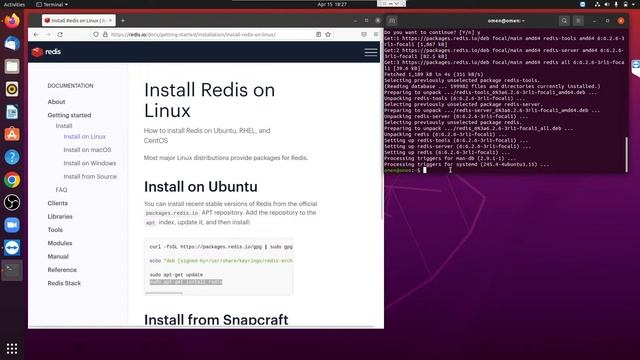Viewport: 640px width, 360px height.
Task: Expand the Terminal title dropdown arrow
Action: pyautogui.click(x=523, y=21)
